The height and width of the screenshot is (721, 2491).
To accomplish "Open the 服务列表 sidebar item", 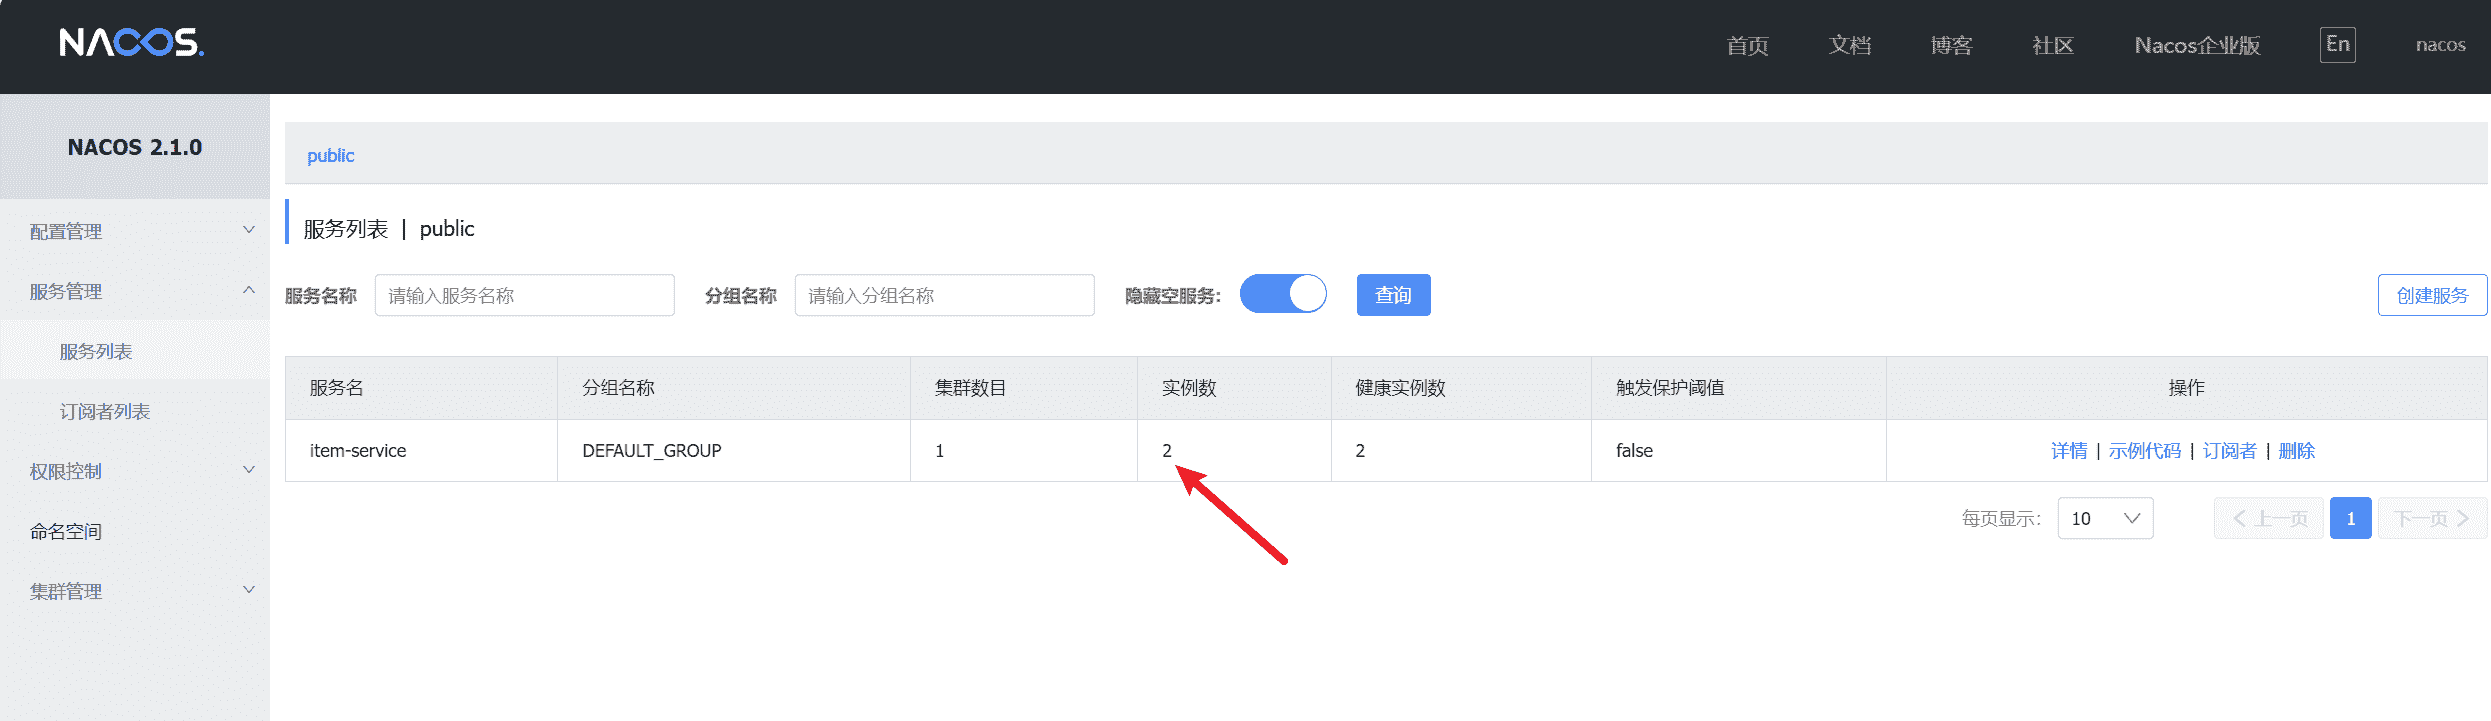I will click(96, 351).
